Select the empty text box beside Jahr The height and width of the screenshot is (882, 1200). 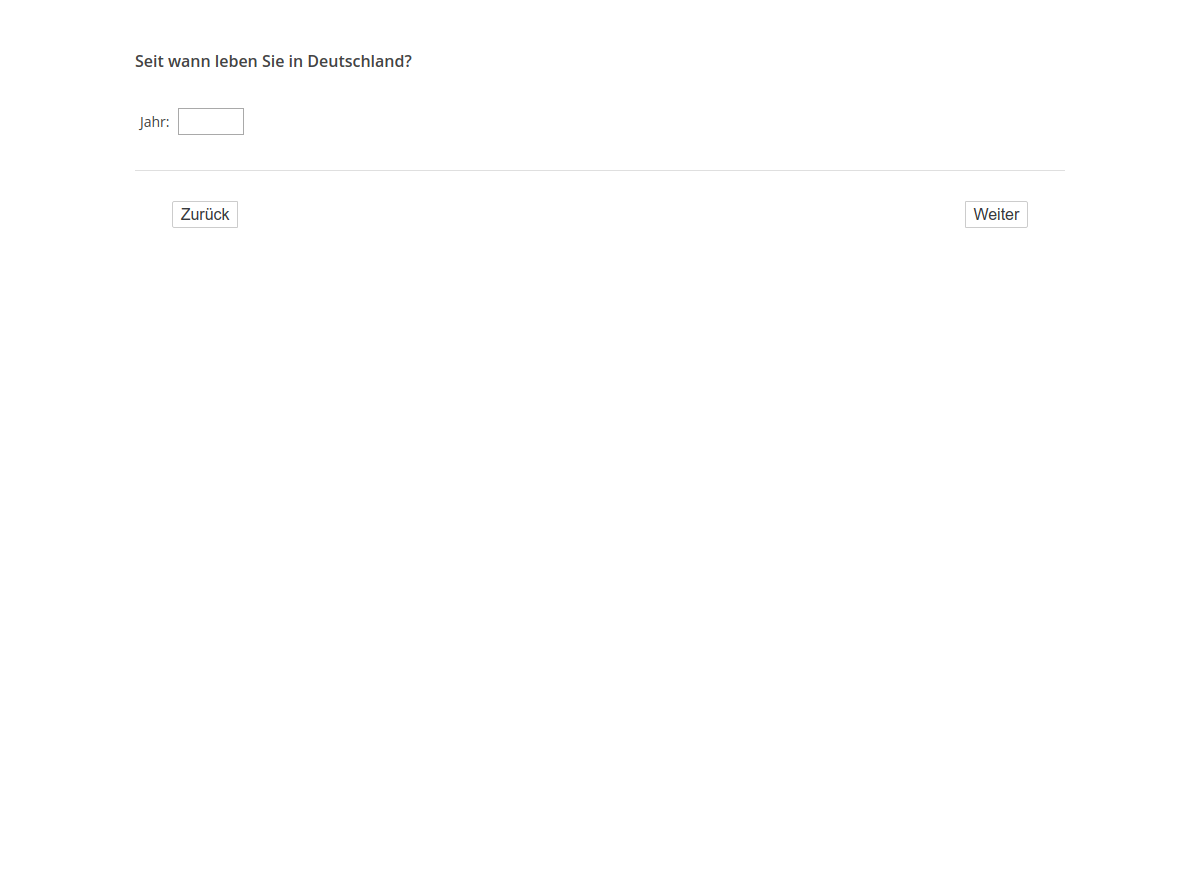(x=210, y=121)
